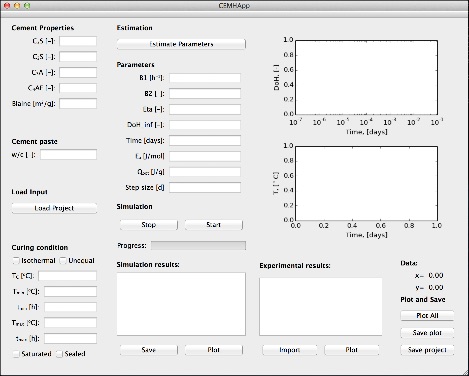Click the temperature versus time plot
Viewport: 469px width, 376px height.
[x=367, y=183]
